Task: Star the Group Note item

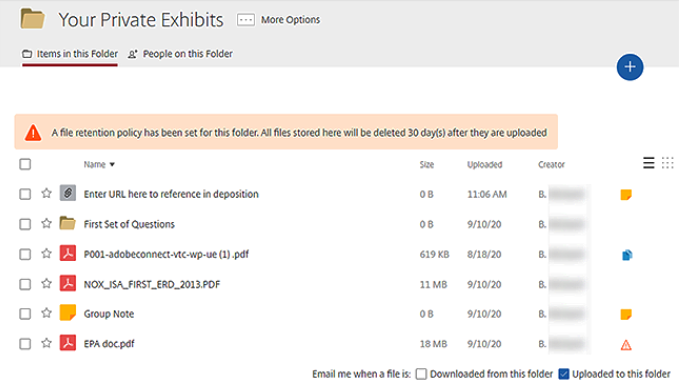Action: 46,313
